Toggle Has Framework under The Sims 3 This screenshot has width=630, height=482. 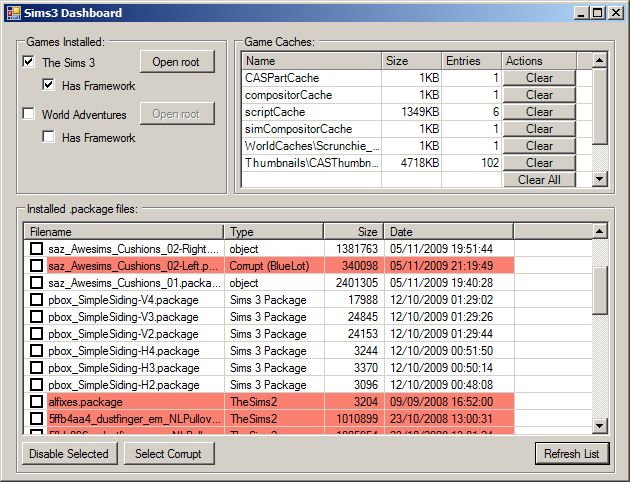pyautogui.click(x=48, y=85)
